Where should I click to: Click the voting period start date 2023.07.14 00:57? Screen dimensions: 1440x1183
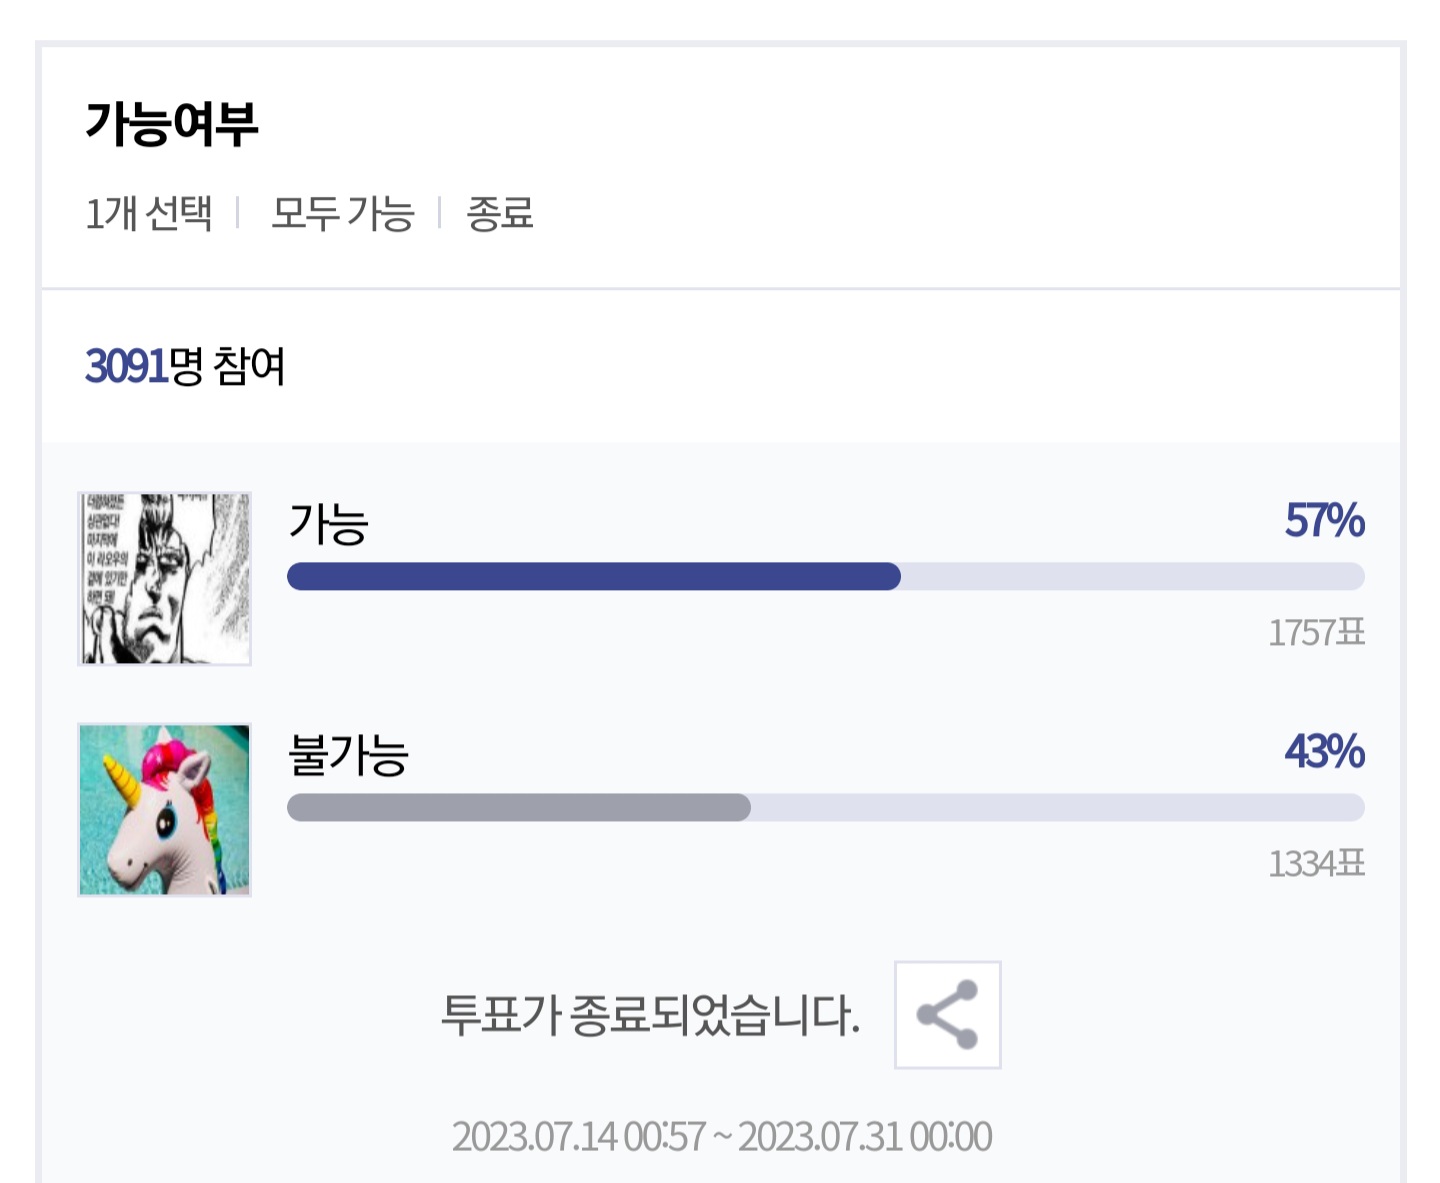[x=579, y=1137]
